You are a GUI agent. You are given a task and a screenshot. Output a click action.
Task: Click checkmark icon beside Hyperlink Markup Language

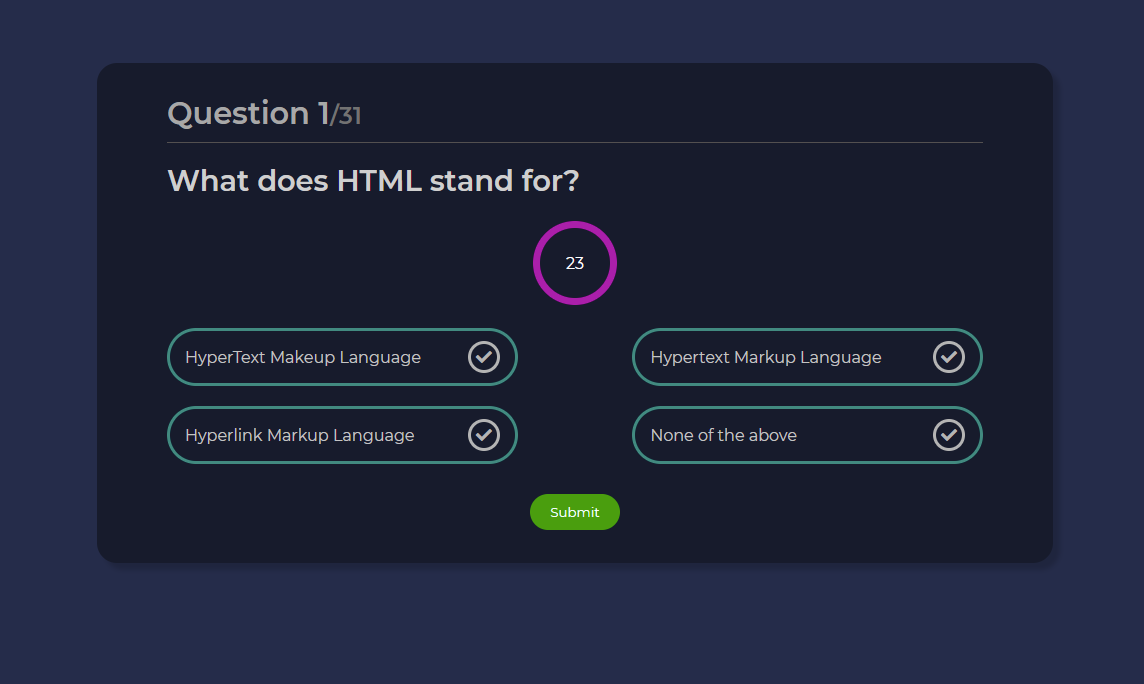coord(484,435)
